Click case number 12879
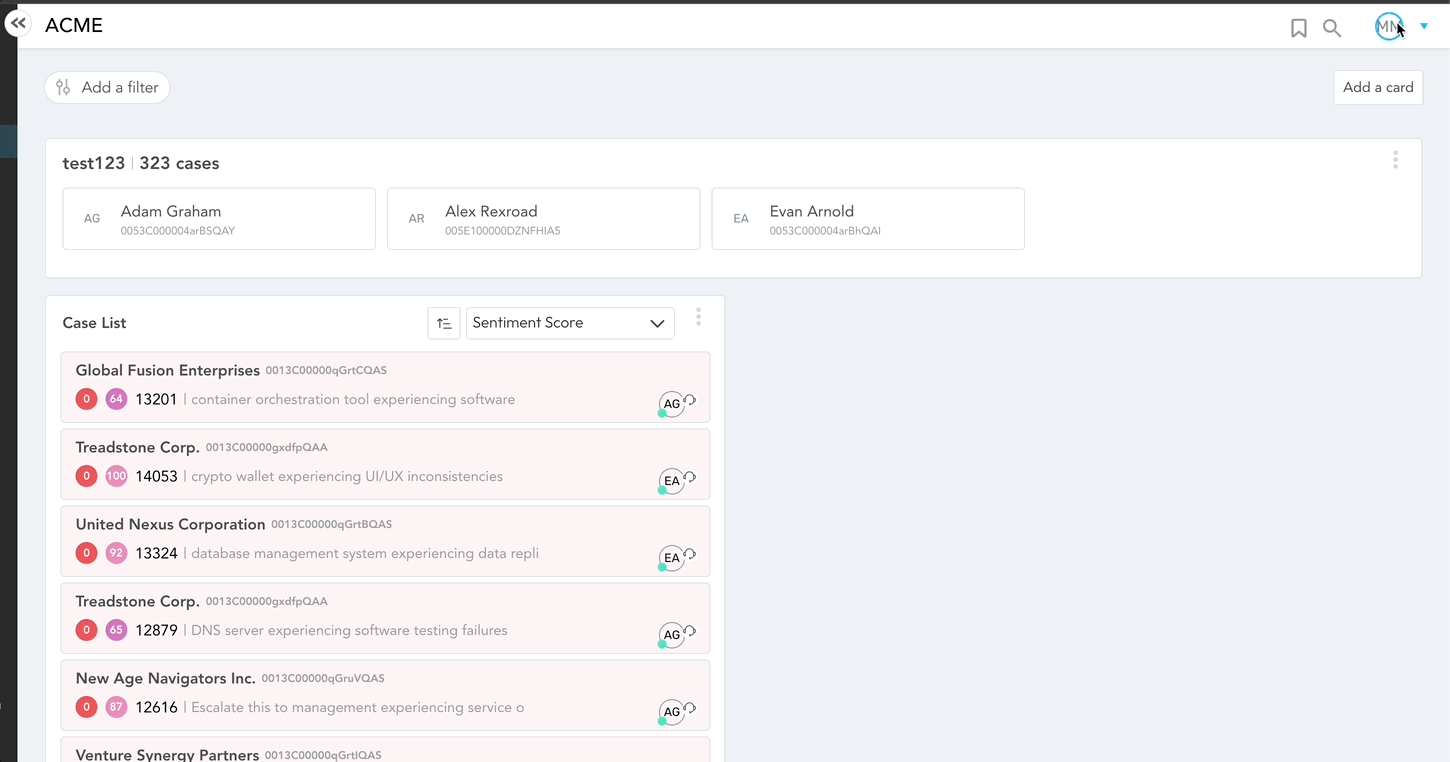 tap(156, 630)
